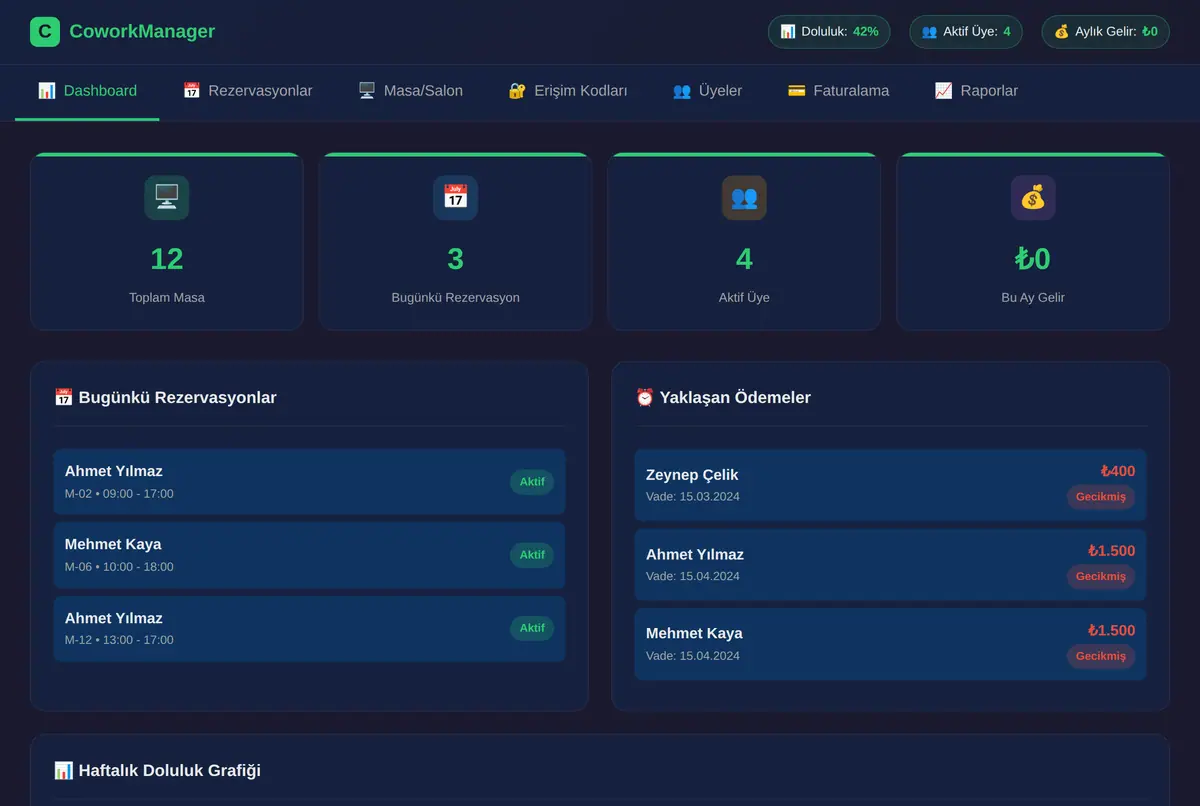Select reservation text M-12 • 13:00 - 17:00
This screenshot has width=1200, height=806.
[x=119, y=640]
